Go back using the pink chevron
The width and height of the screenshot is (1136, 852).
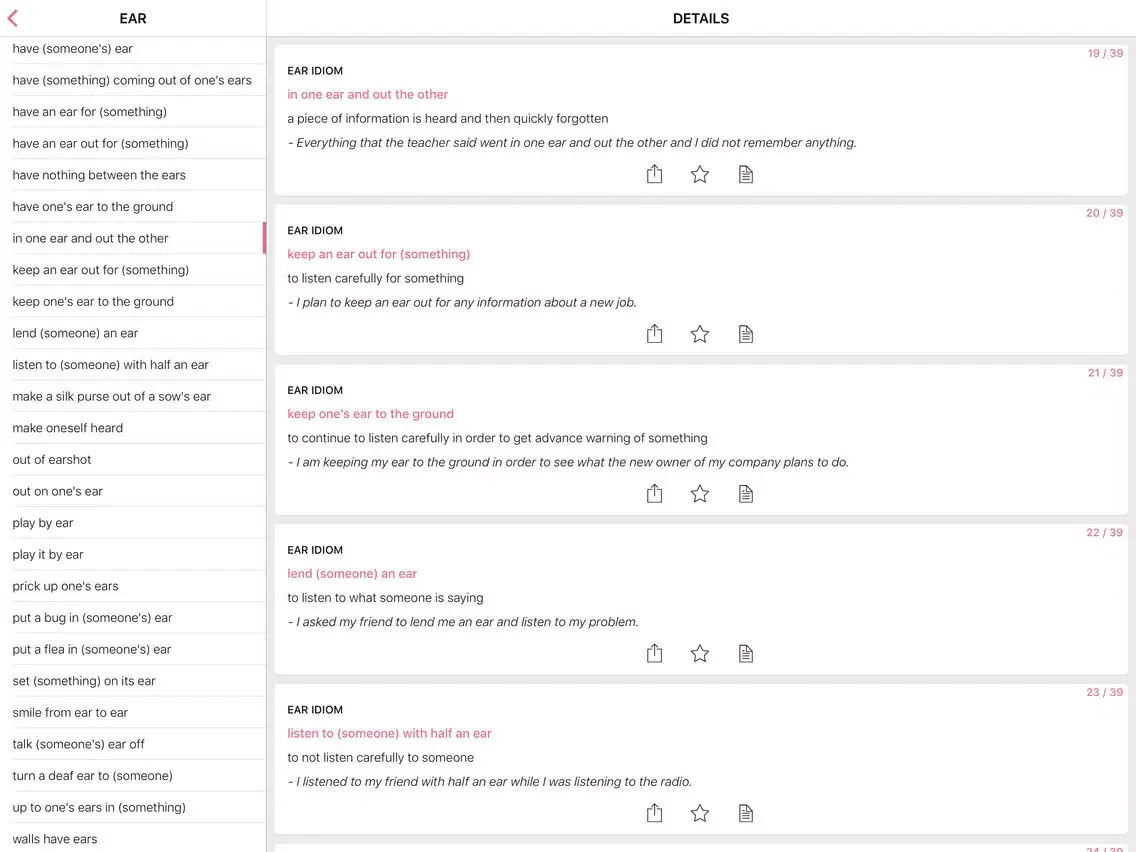tap(12, 18)
